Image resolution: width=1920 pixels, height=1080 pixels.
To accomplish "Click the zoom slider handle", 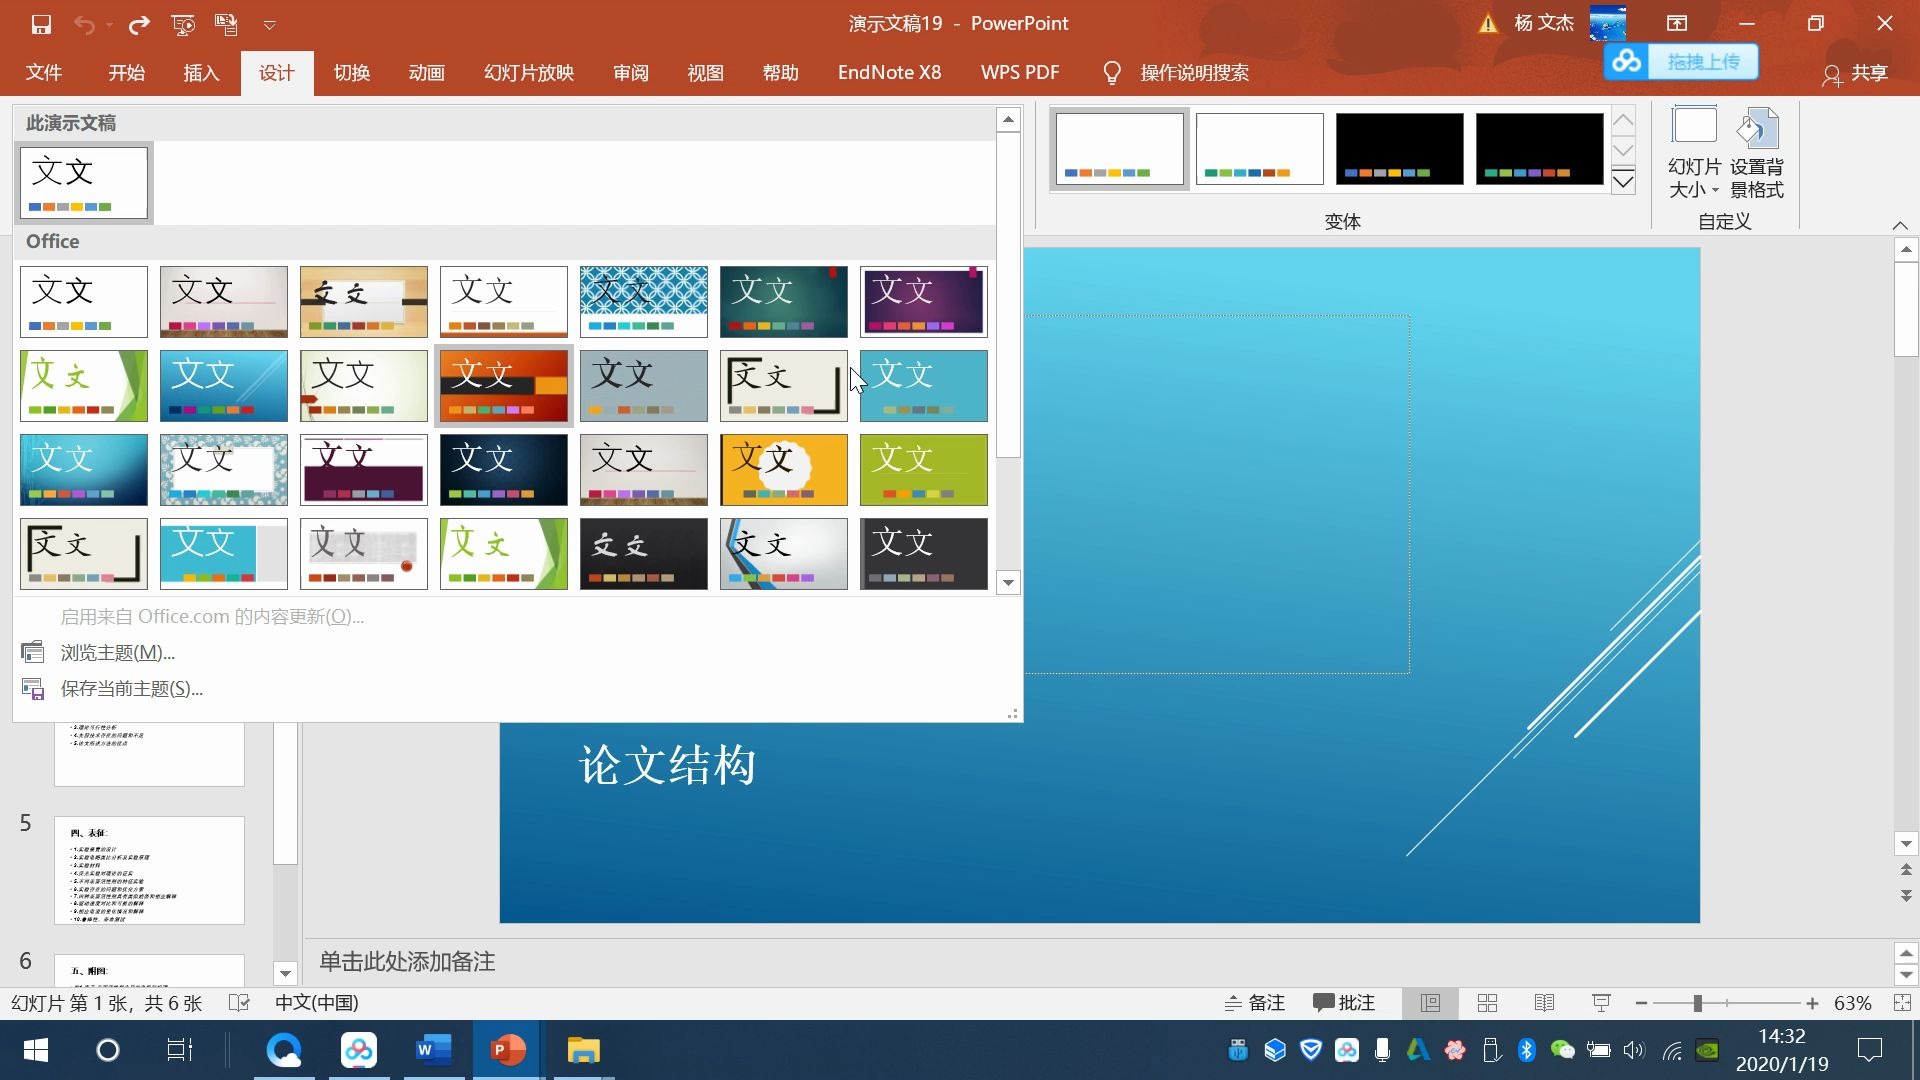I will (1697, 1003).
